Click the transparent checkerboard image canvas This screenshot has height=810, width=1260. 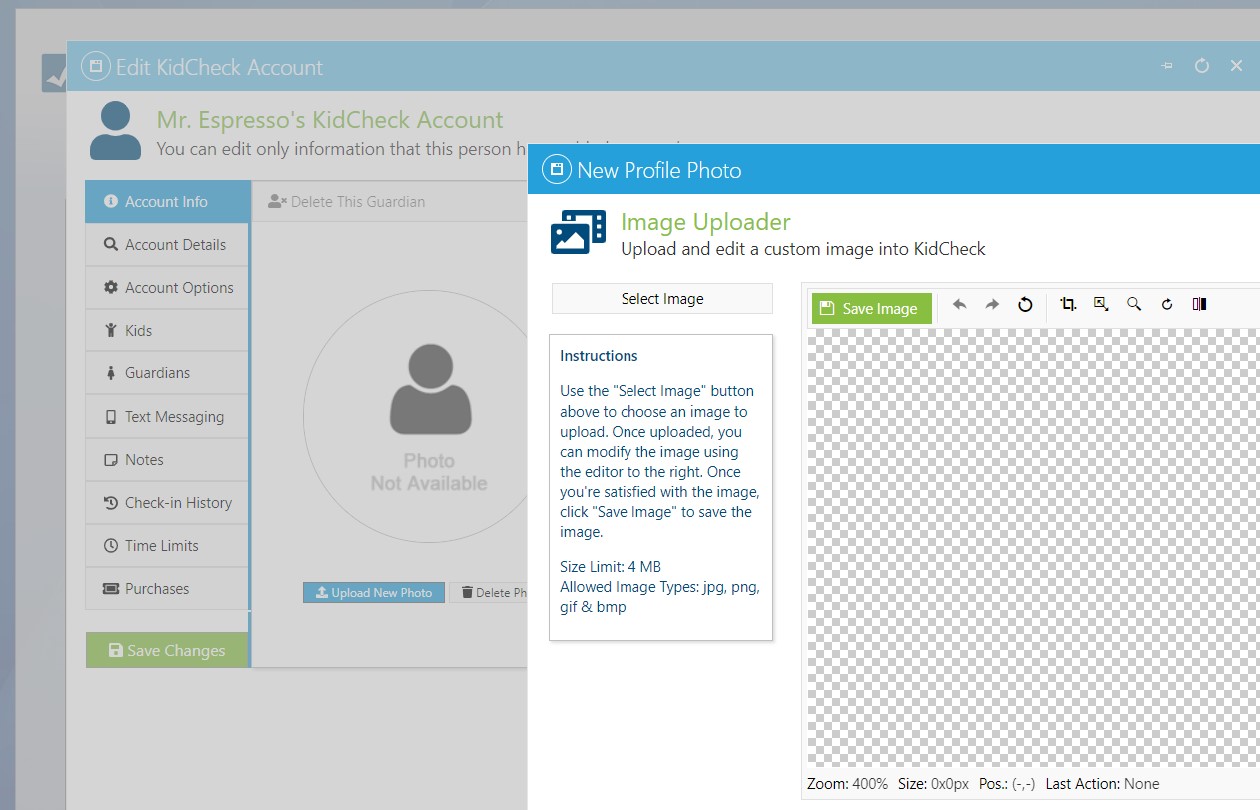point(1033,548)
